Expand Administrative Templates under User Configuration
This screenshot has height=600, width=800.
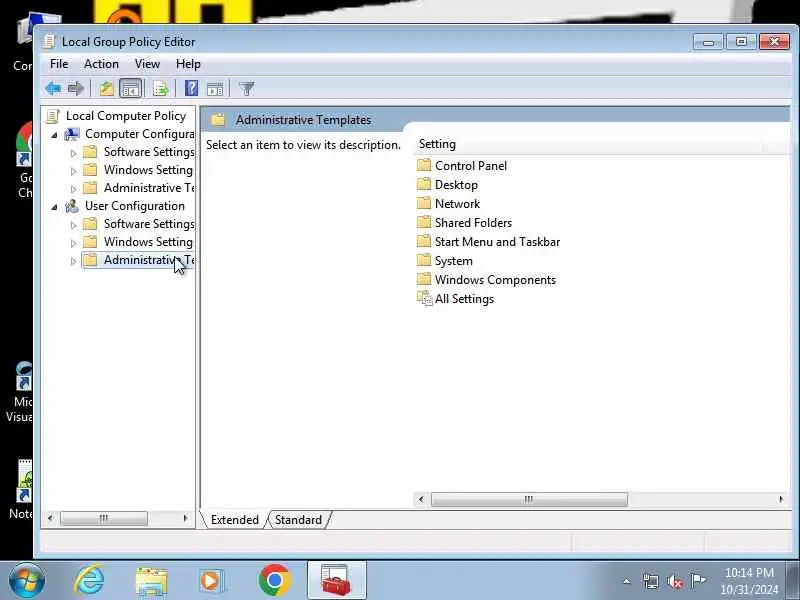click(73, 261)
